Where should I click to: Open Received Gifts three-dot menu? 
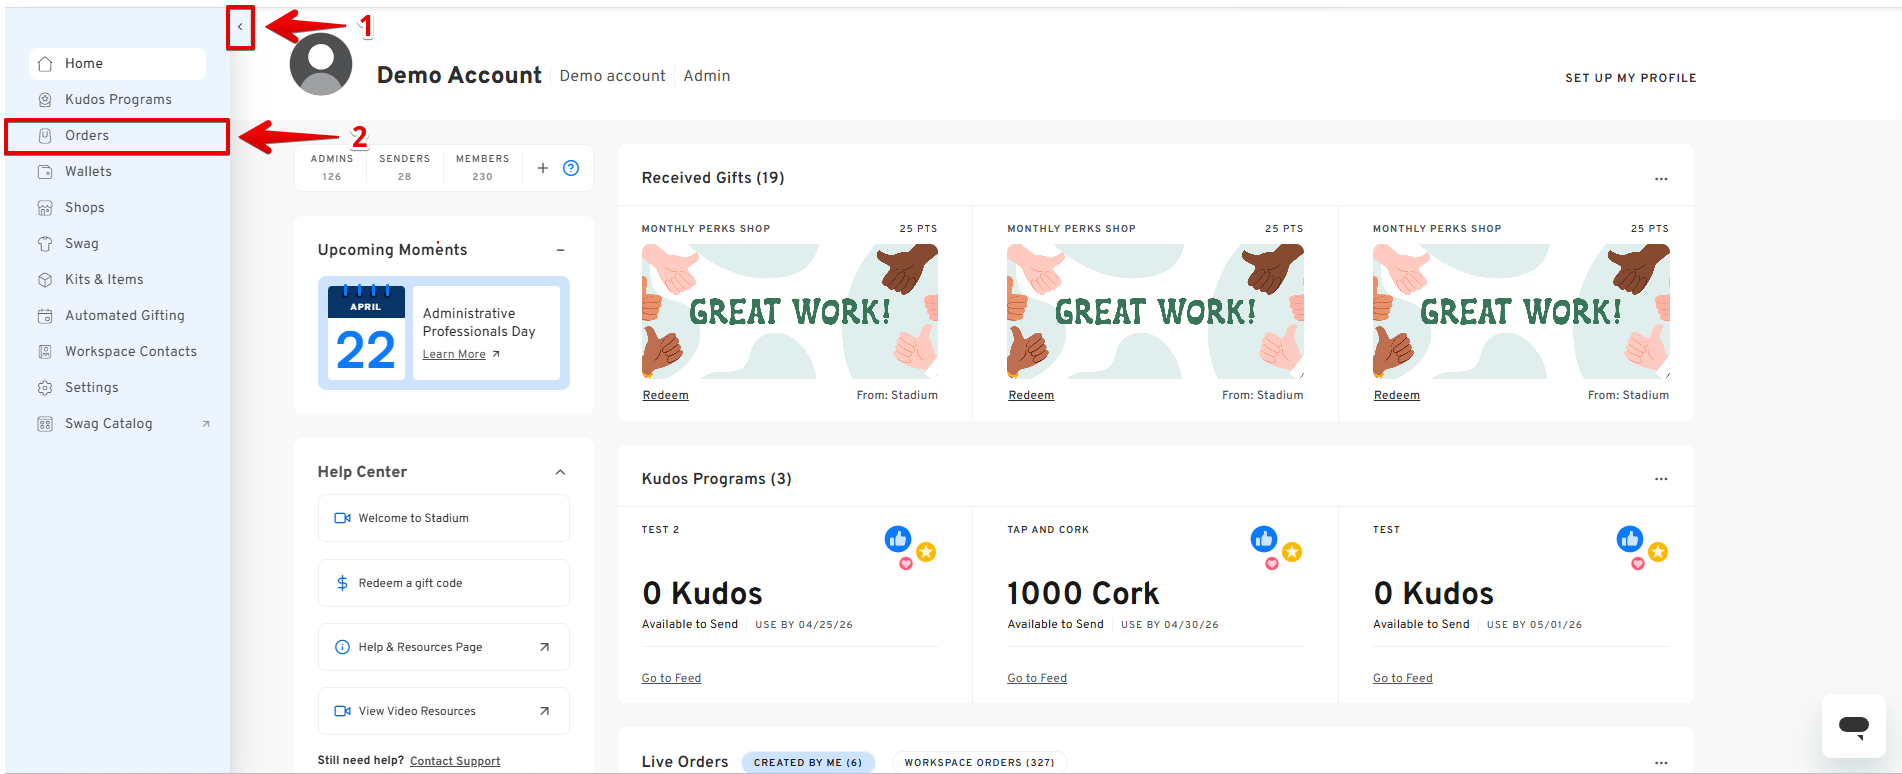coord(1661,179)
